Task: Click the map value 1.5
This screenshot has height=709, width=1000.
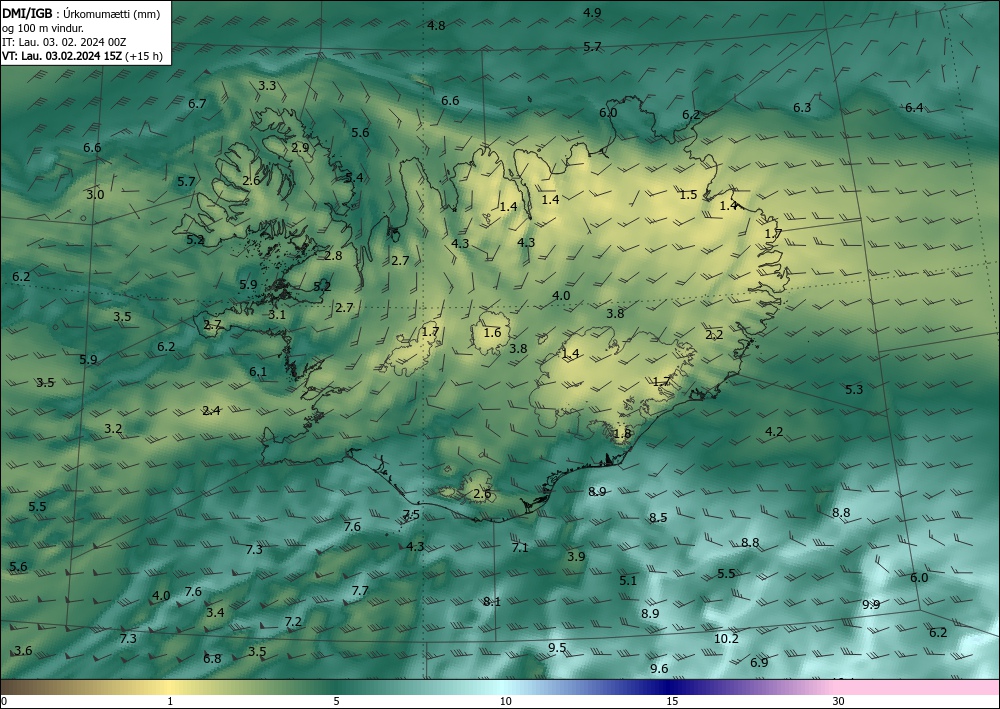Action: click(x=688, y=195)
